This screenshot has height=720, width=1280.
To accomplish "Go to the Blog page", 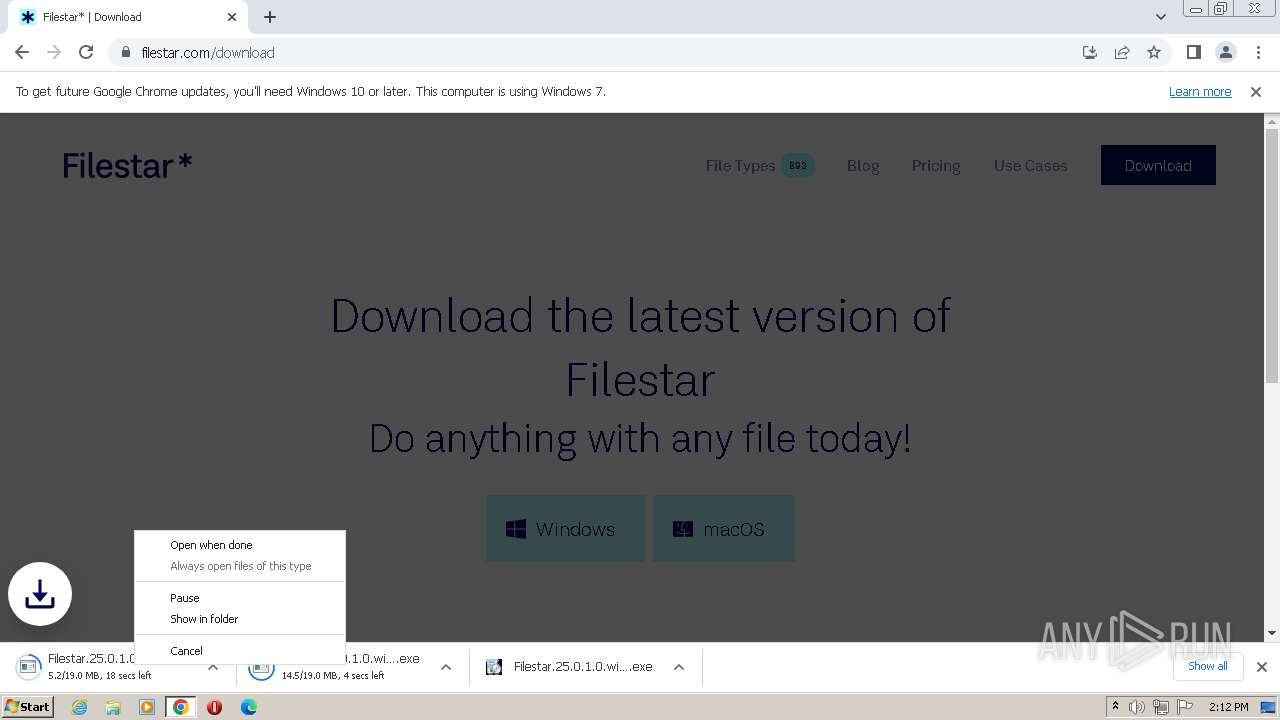I will click(863, 166).
